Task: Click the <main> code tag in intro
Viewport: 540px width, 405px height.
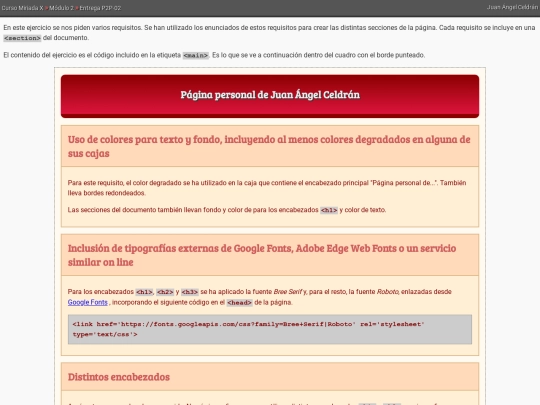Action: tap(196, 55)
